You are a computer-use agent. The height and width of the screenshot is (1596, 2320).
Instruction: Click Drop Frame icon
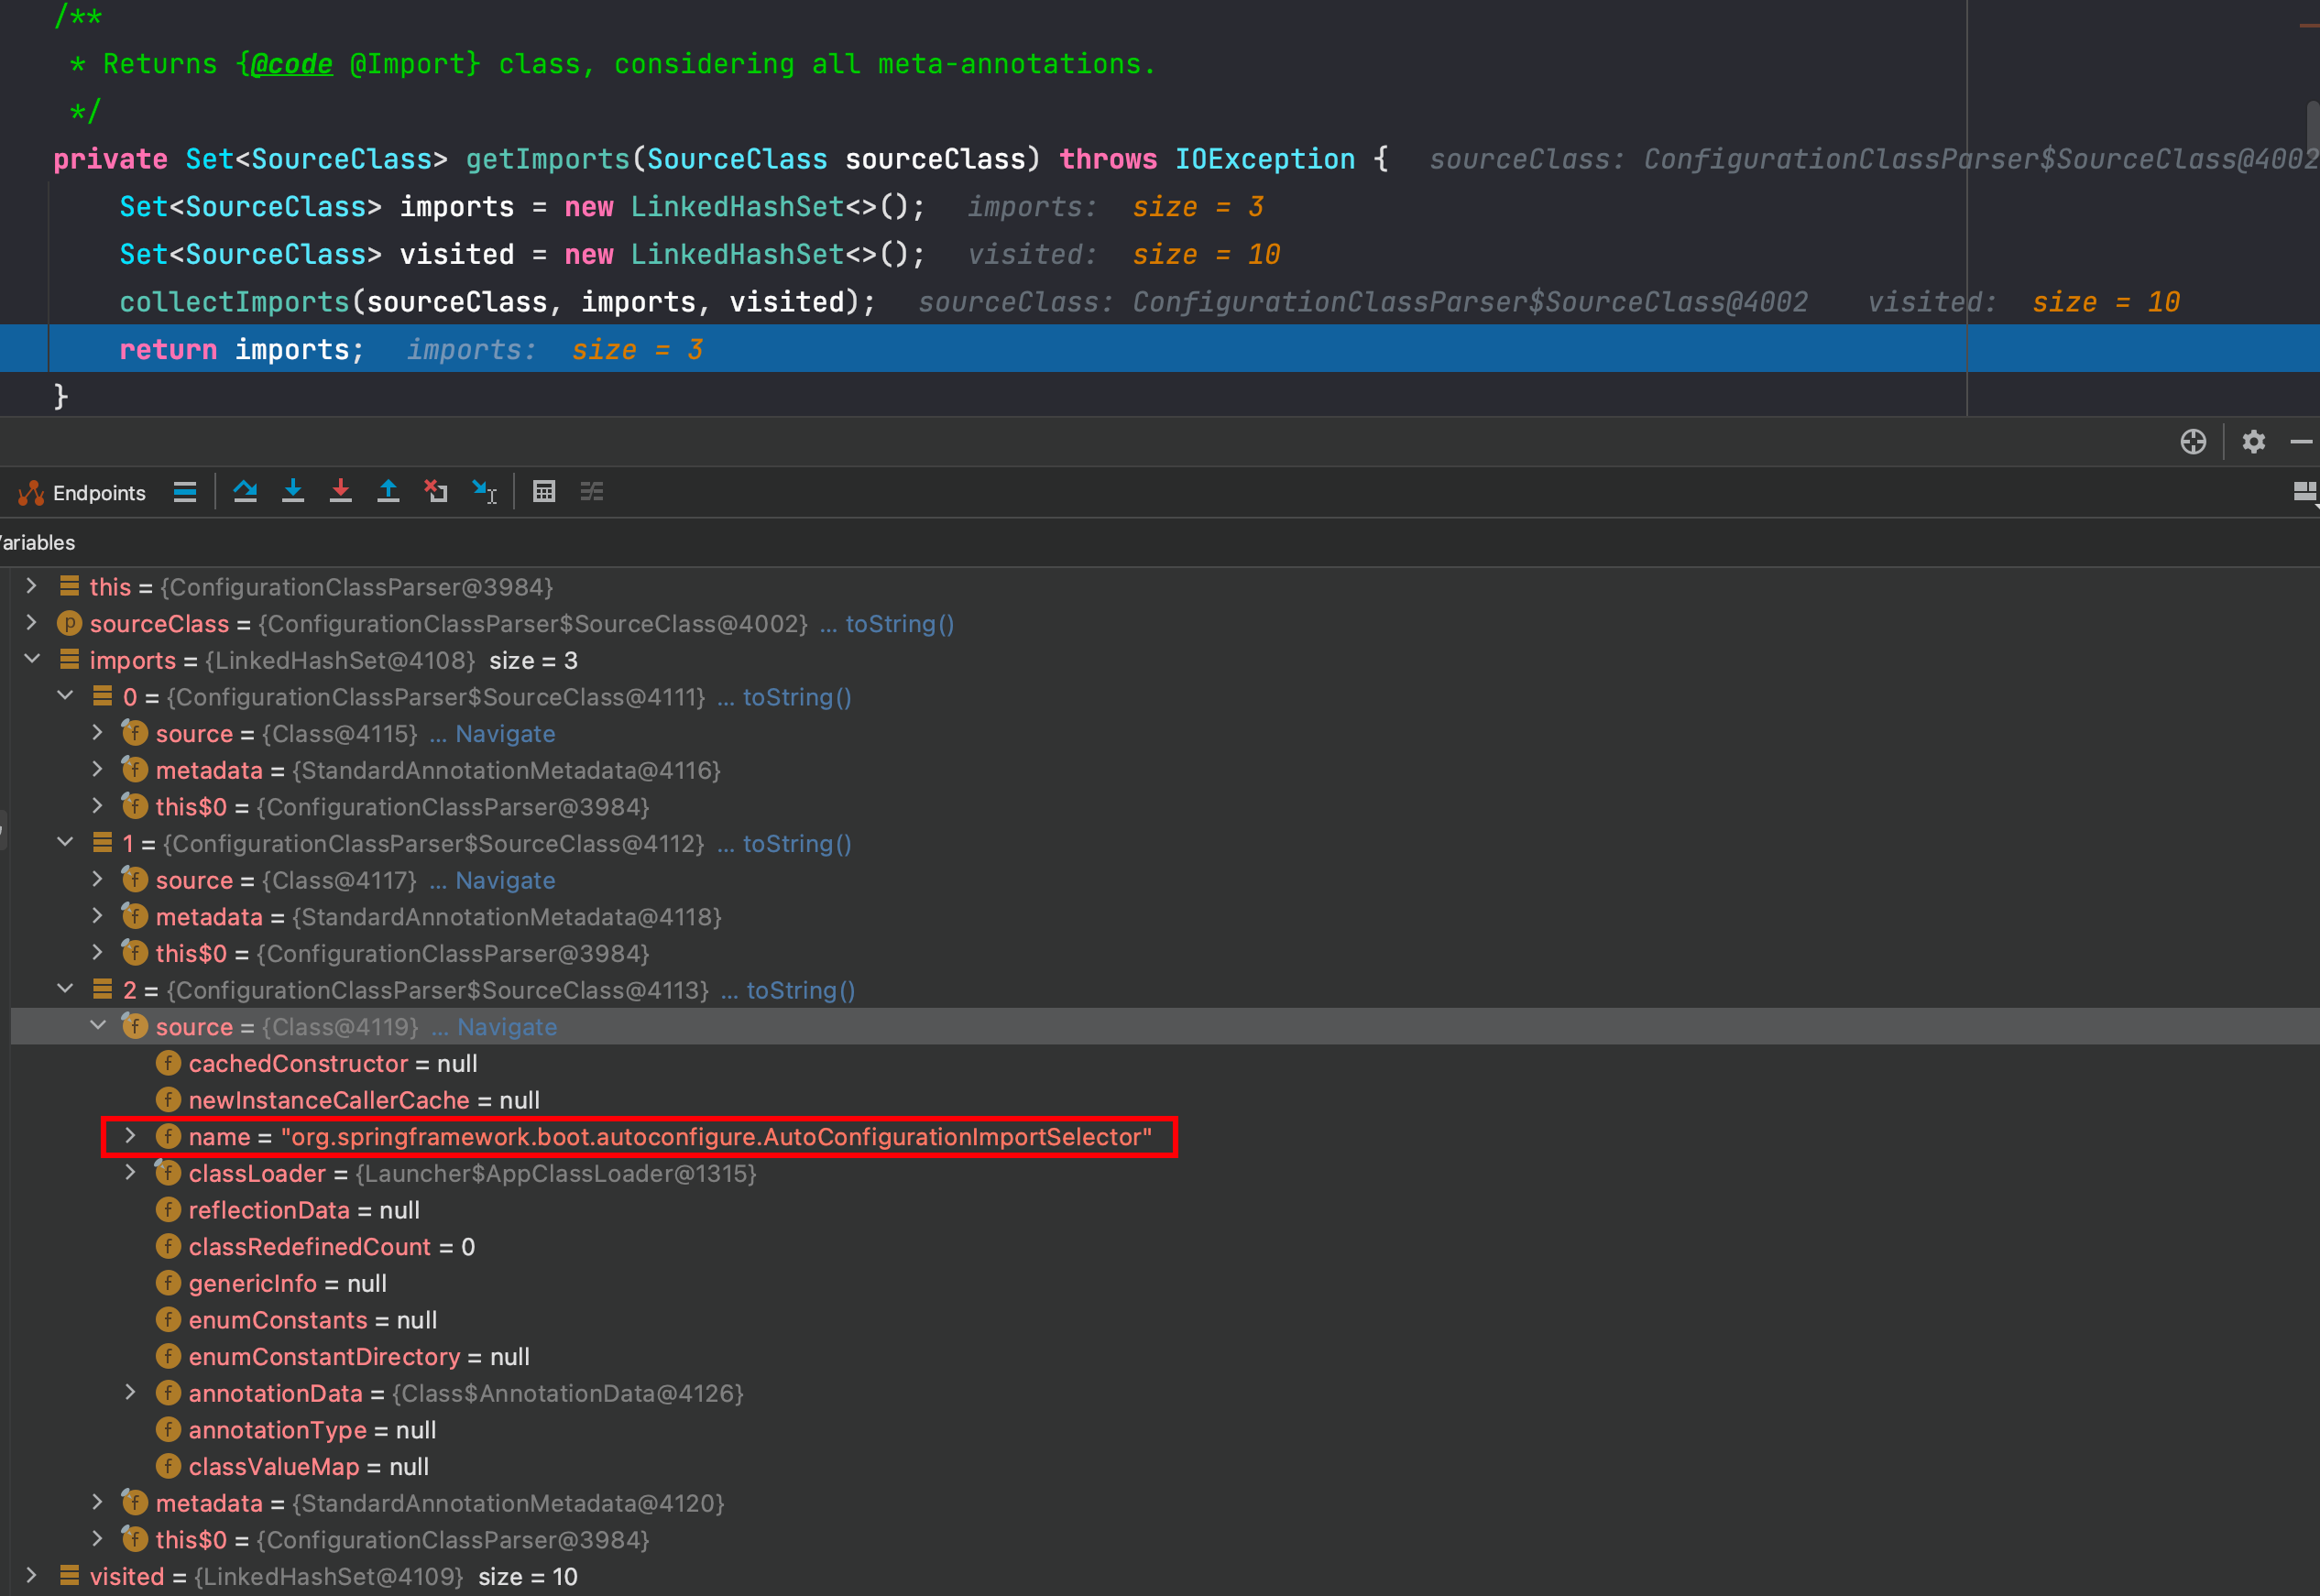[436, 492]
